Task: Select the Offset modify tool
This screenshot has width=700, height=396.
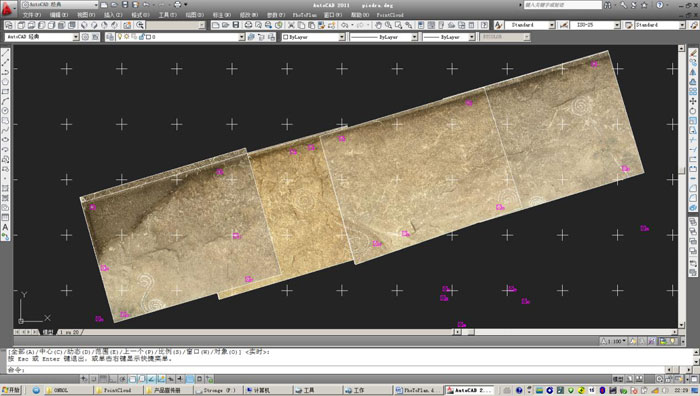Action: (693, 82)
